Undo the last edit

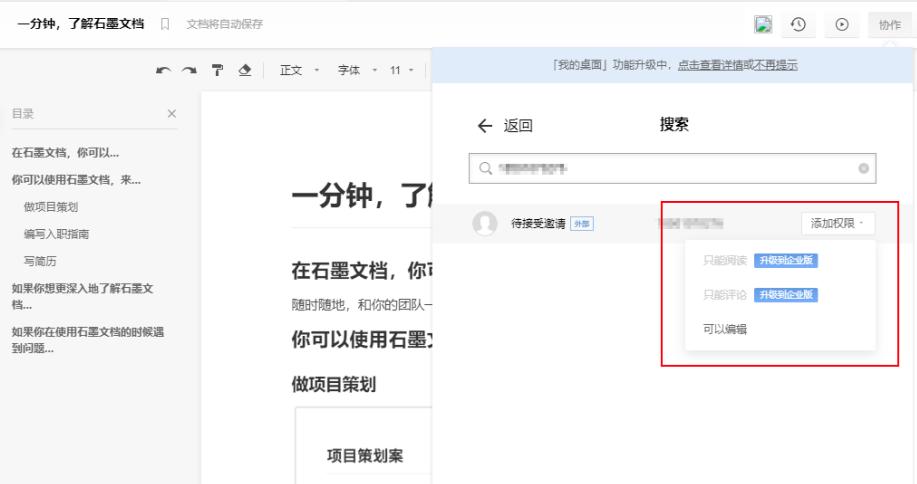click(x=163, y=71)
